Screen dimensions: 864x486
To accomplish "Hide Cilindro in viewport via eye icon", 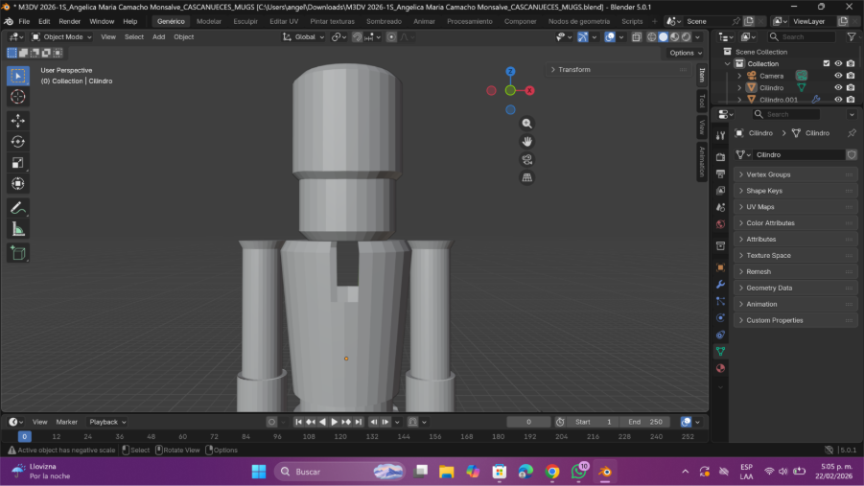I will coord(838,88).
